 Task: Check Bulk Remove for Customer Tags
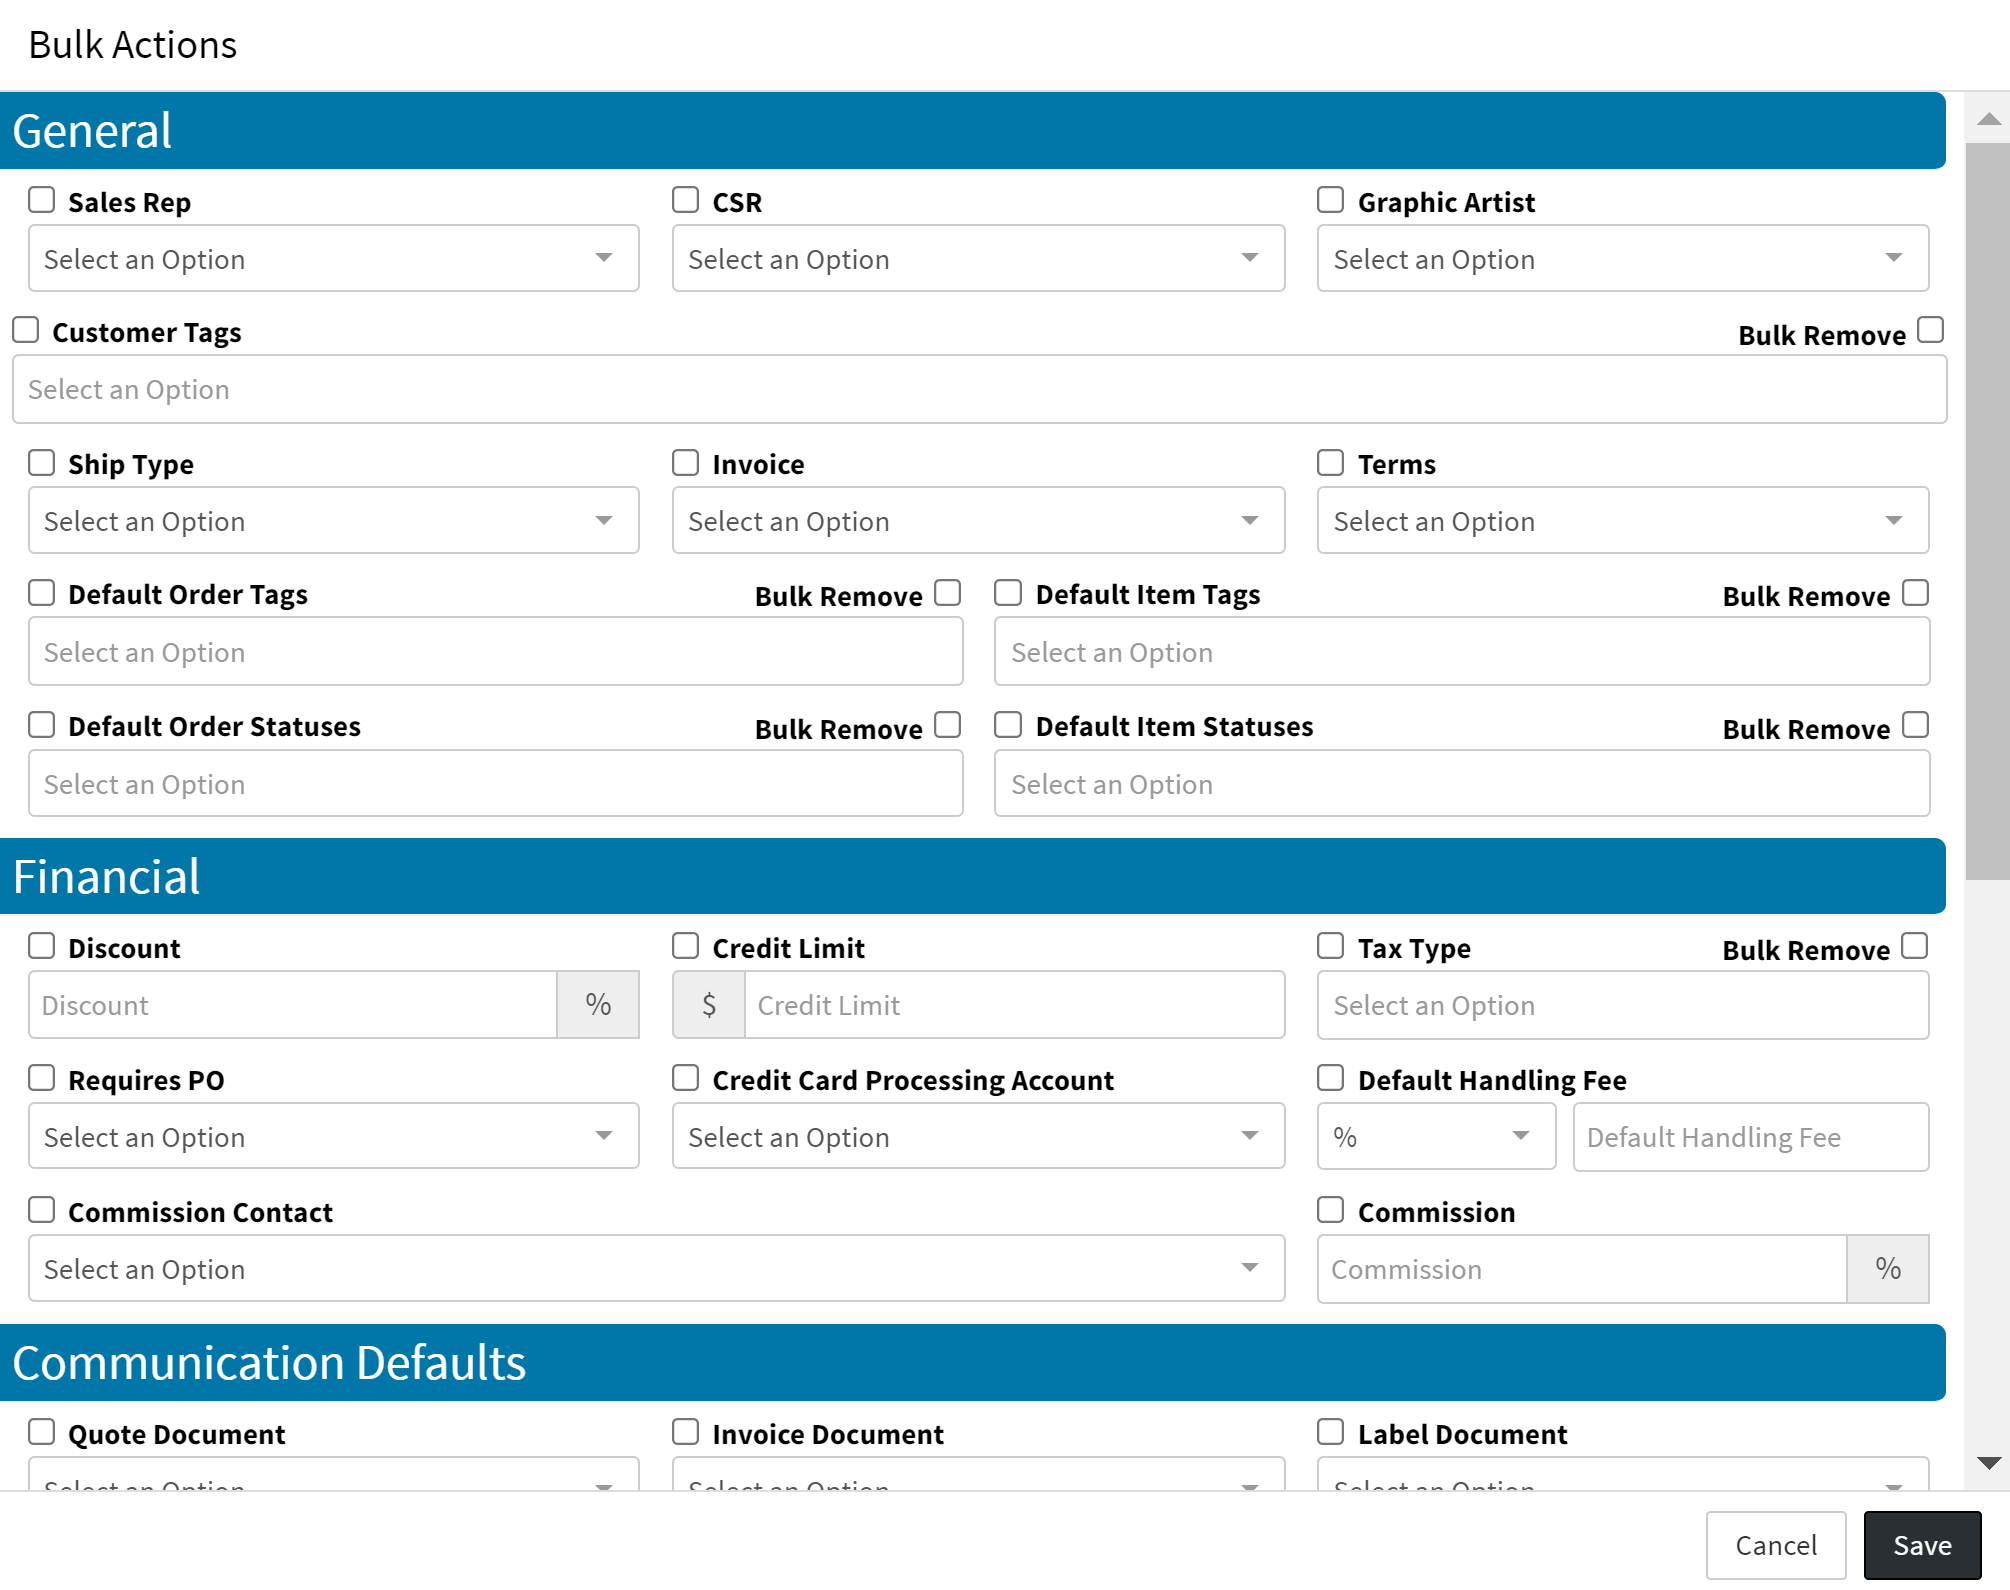coord(1930,330)
